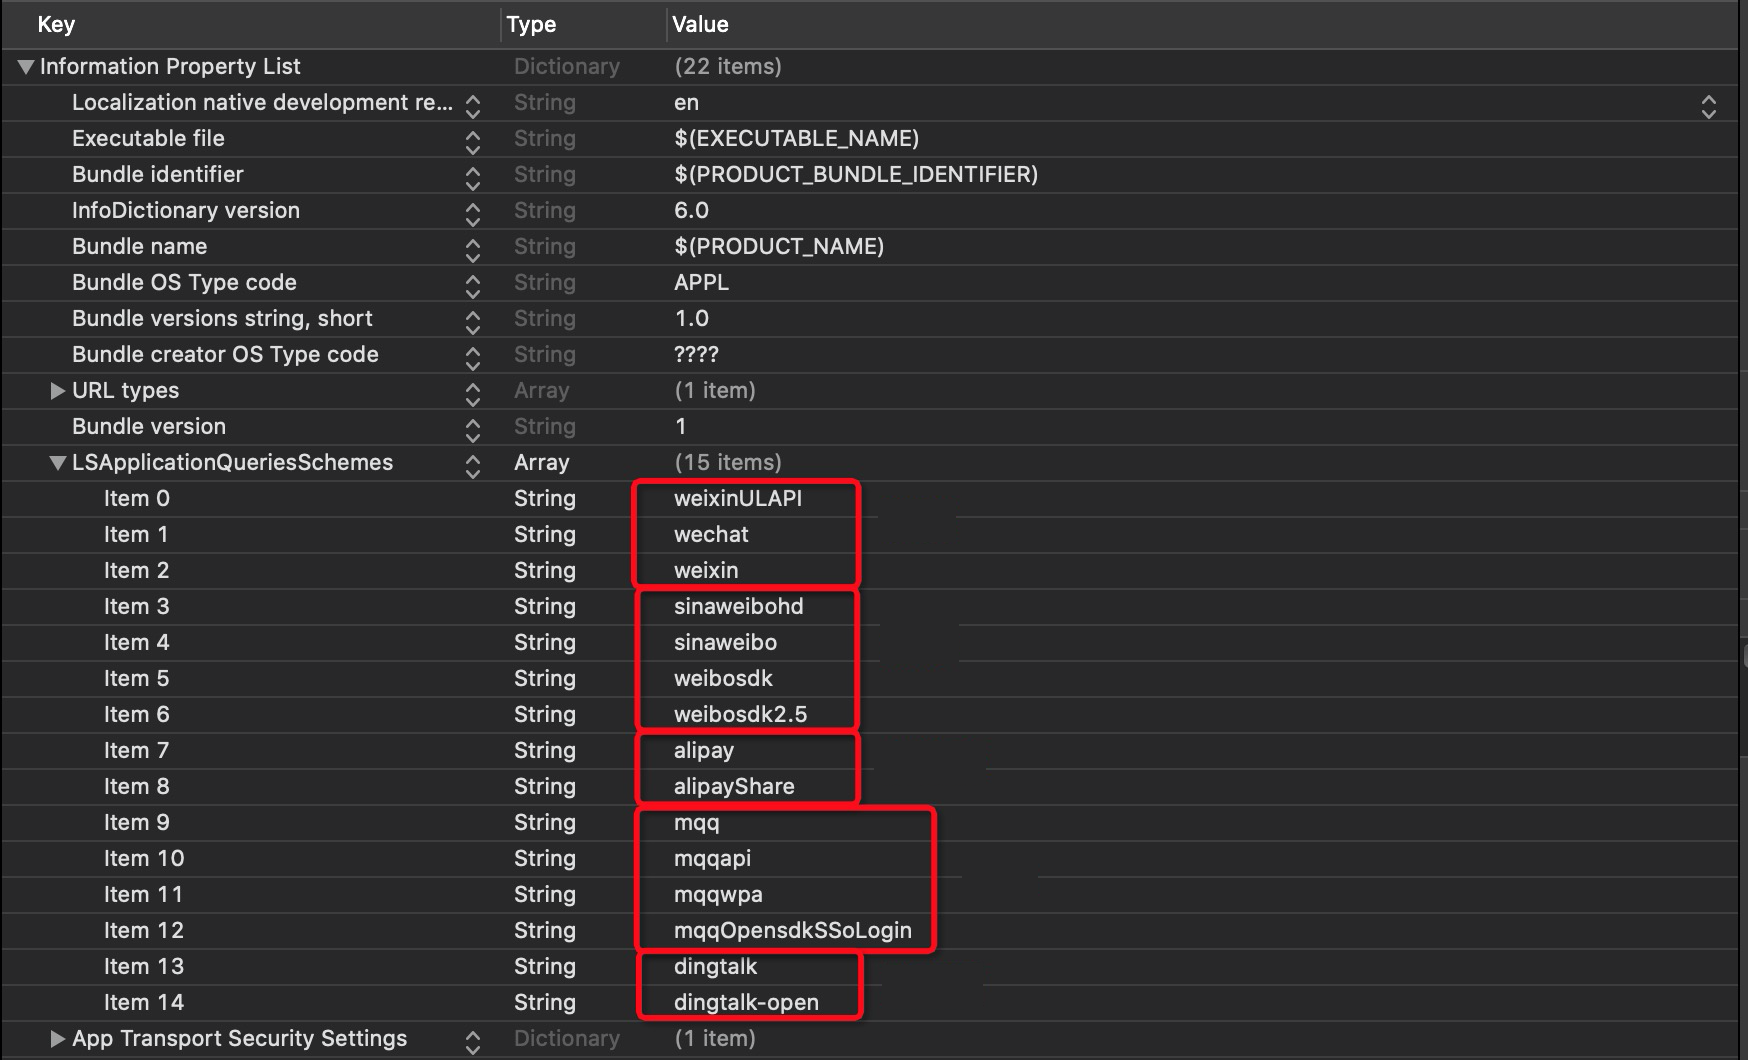
Task: Select the Item 10 key
Action: [x=144, y=859]
